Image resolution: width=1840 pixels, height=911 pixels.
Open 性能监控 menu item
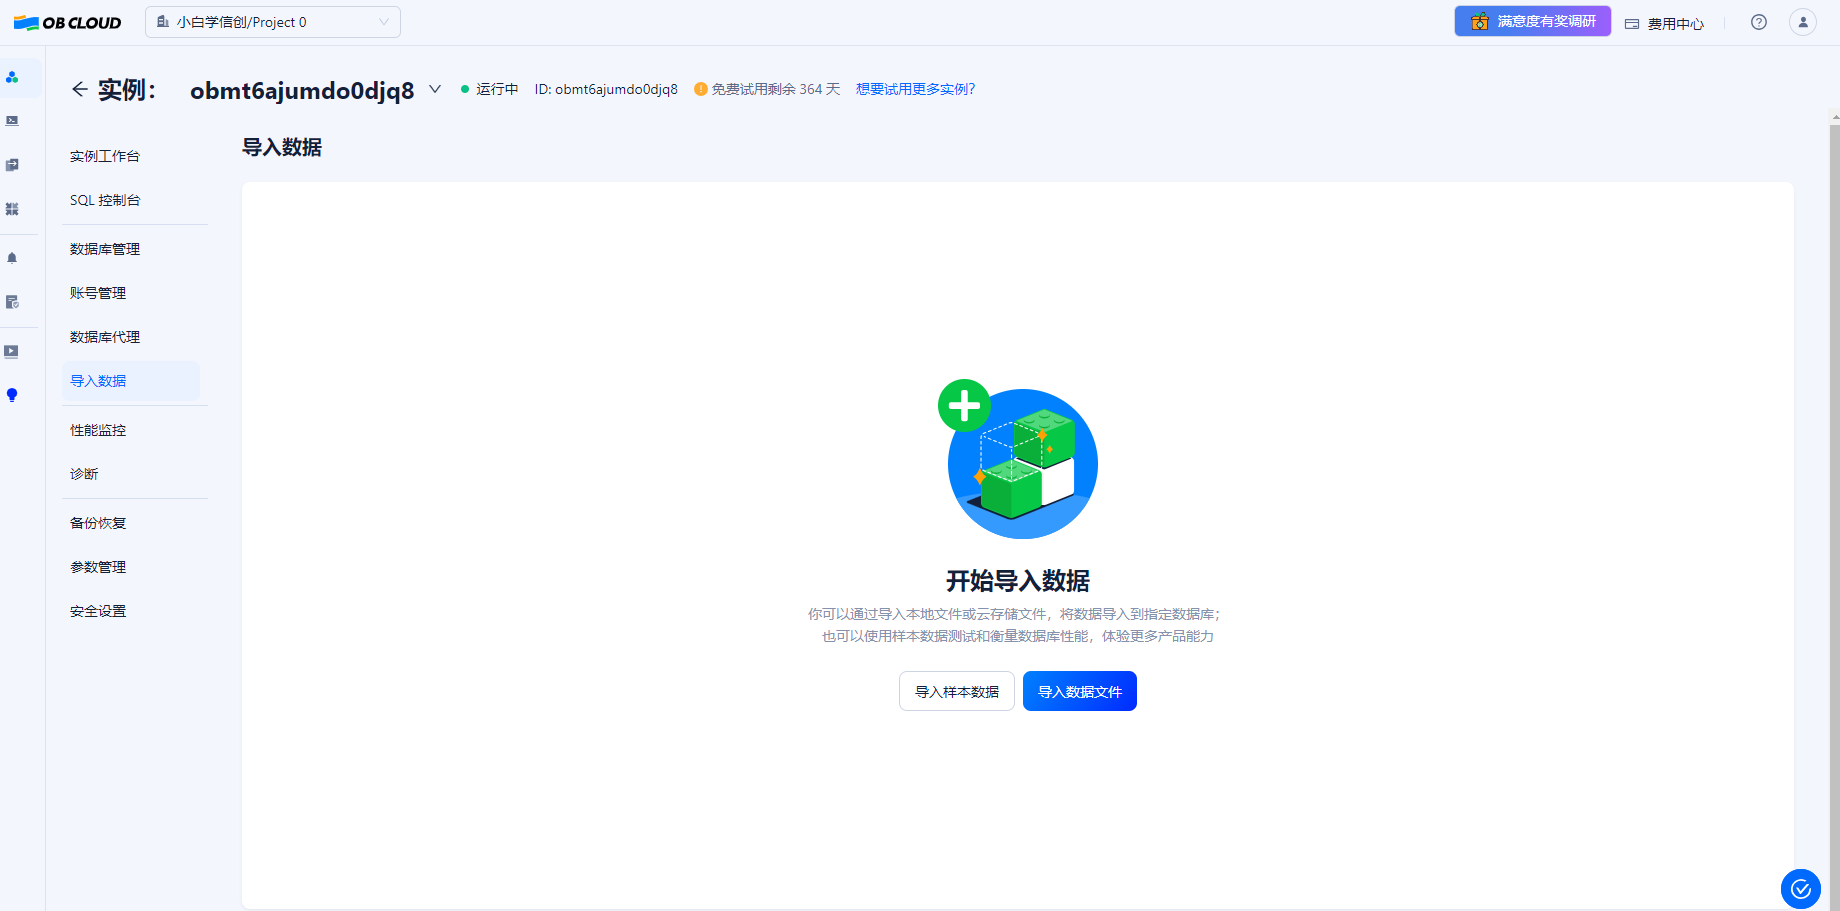[x=98, y=430]
